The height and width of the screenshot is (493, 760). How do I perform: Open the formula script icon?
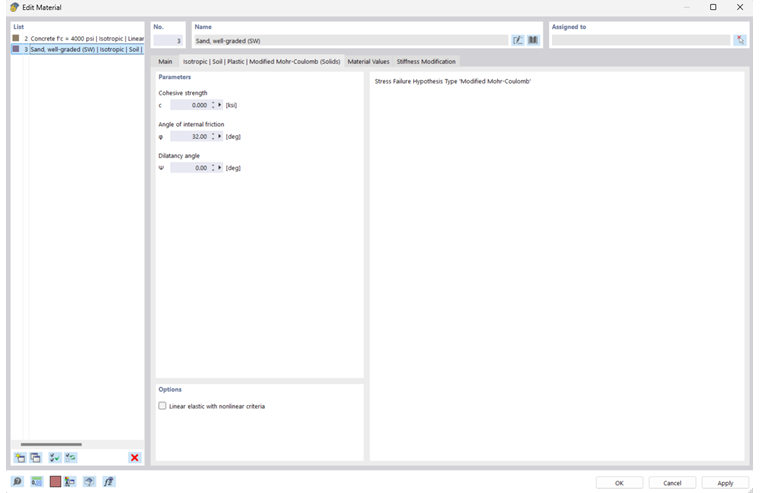coord(109,482)
